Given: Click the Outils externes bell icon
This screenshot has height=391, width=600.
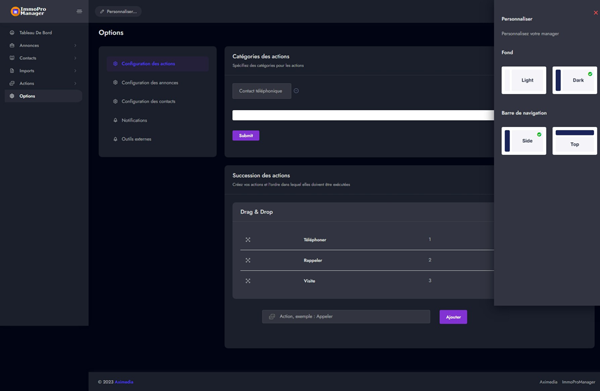Looking at the screenshot, I should point(115,139).
